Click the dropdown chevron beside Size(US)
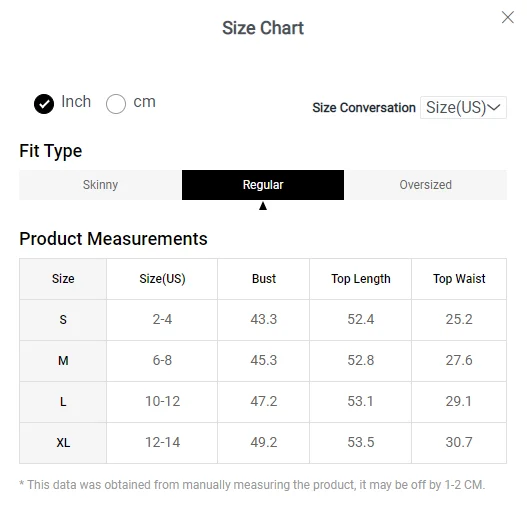The height and width of the screenshot is (510, 527). 494,108
